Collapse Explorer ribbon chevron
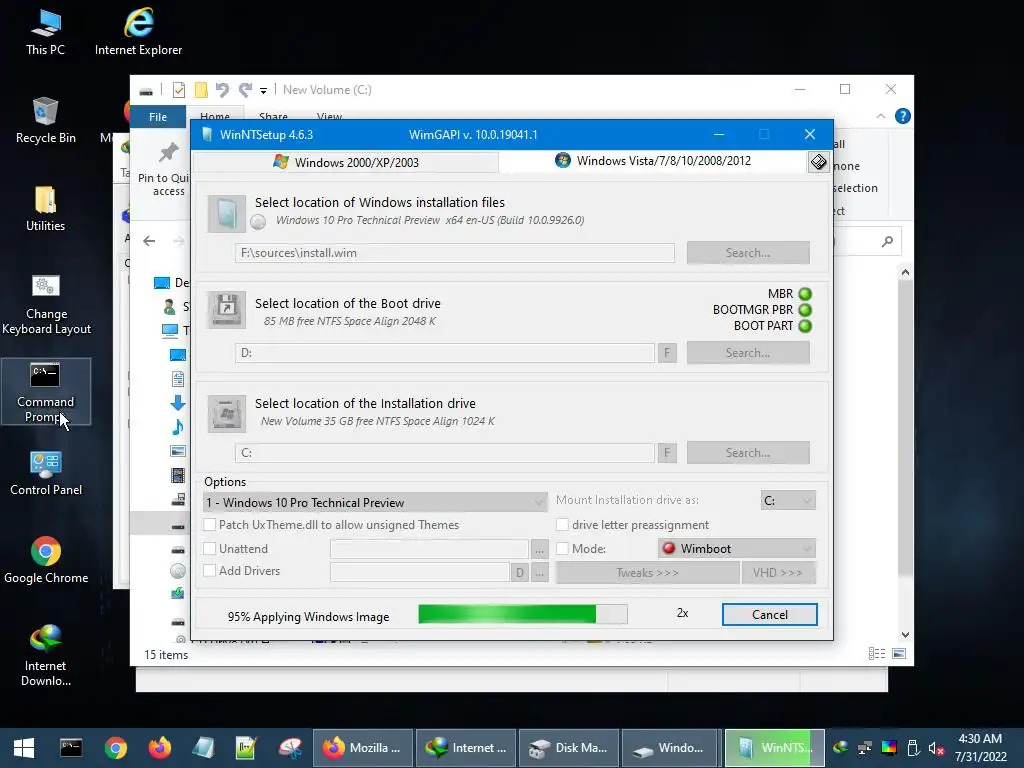The height and width of the screenshot is (768, 1024). 880,116
